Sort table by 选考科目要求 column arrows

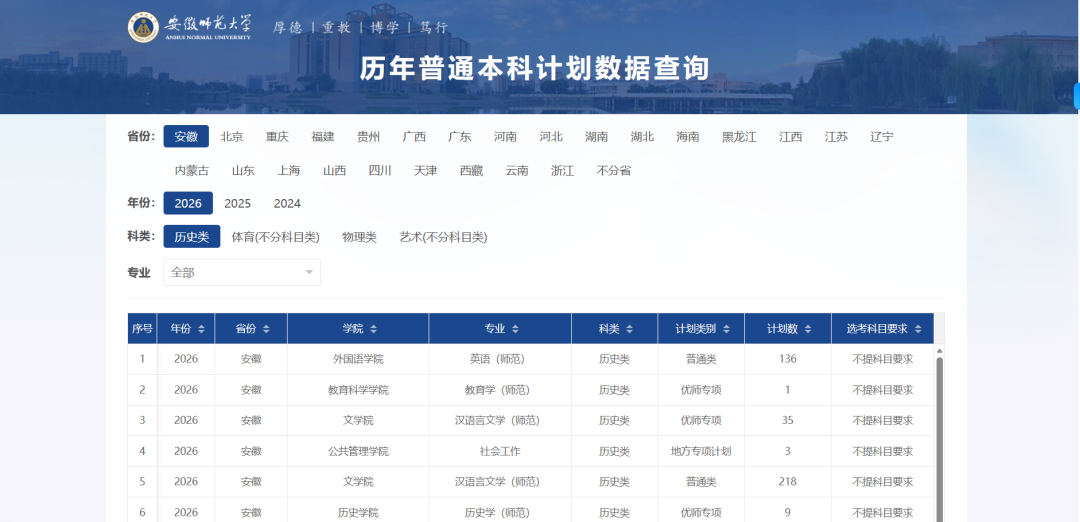[x=918, y=329]
